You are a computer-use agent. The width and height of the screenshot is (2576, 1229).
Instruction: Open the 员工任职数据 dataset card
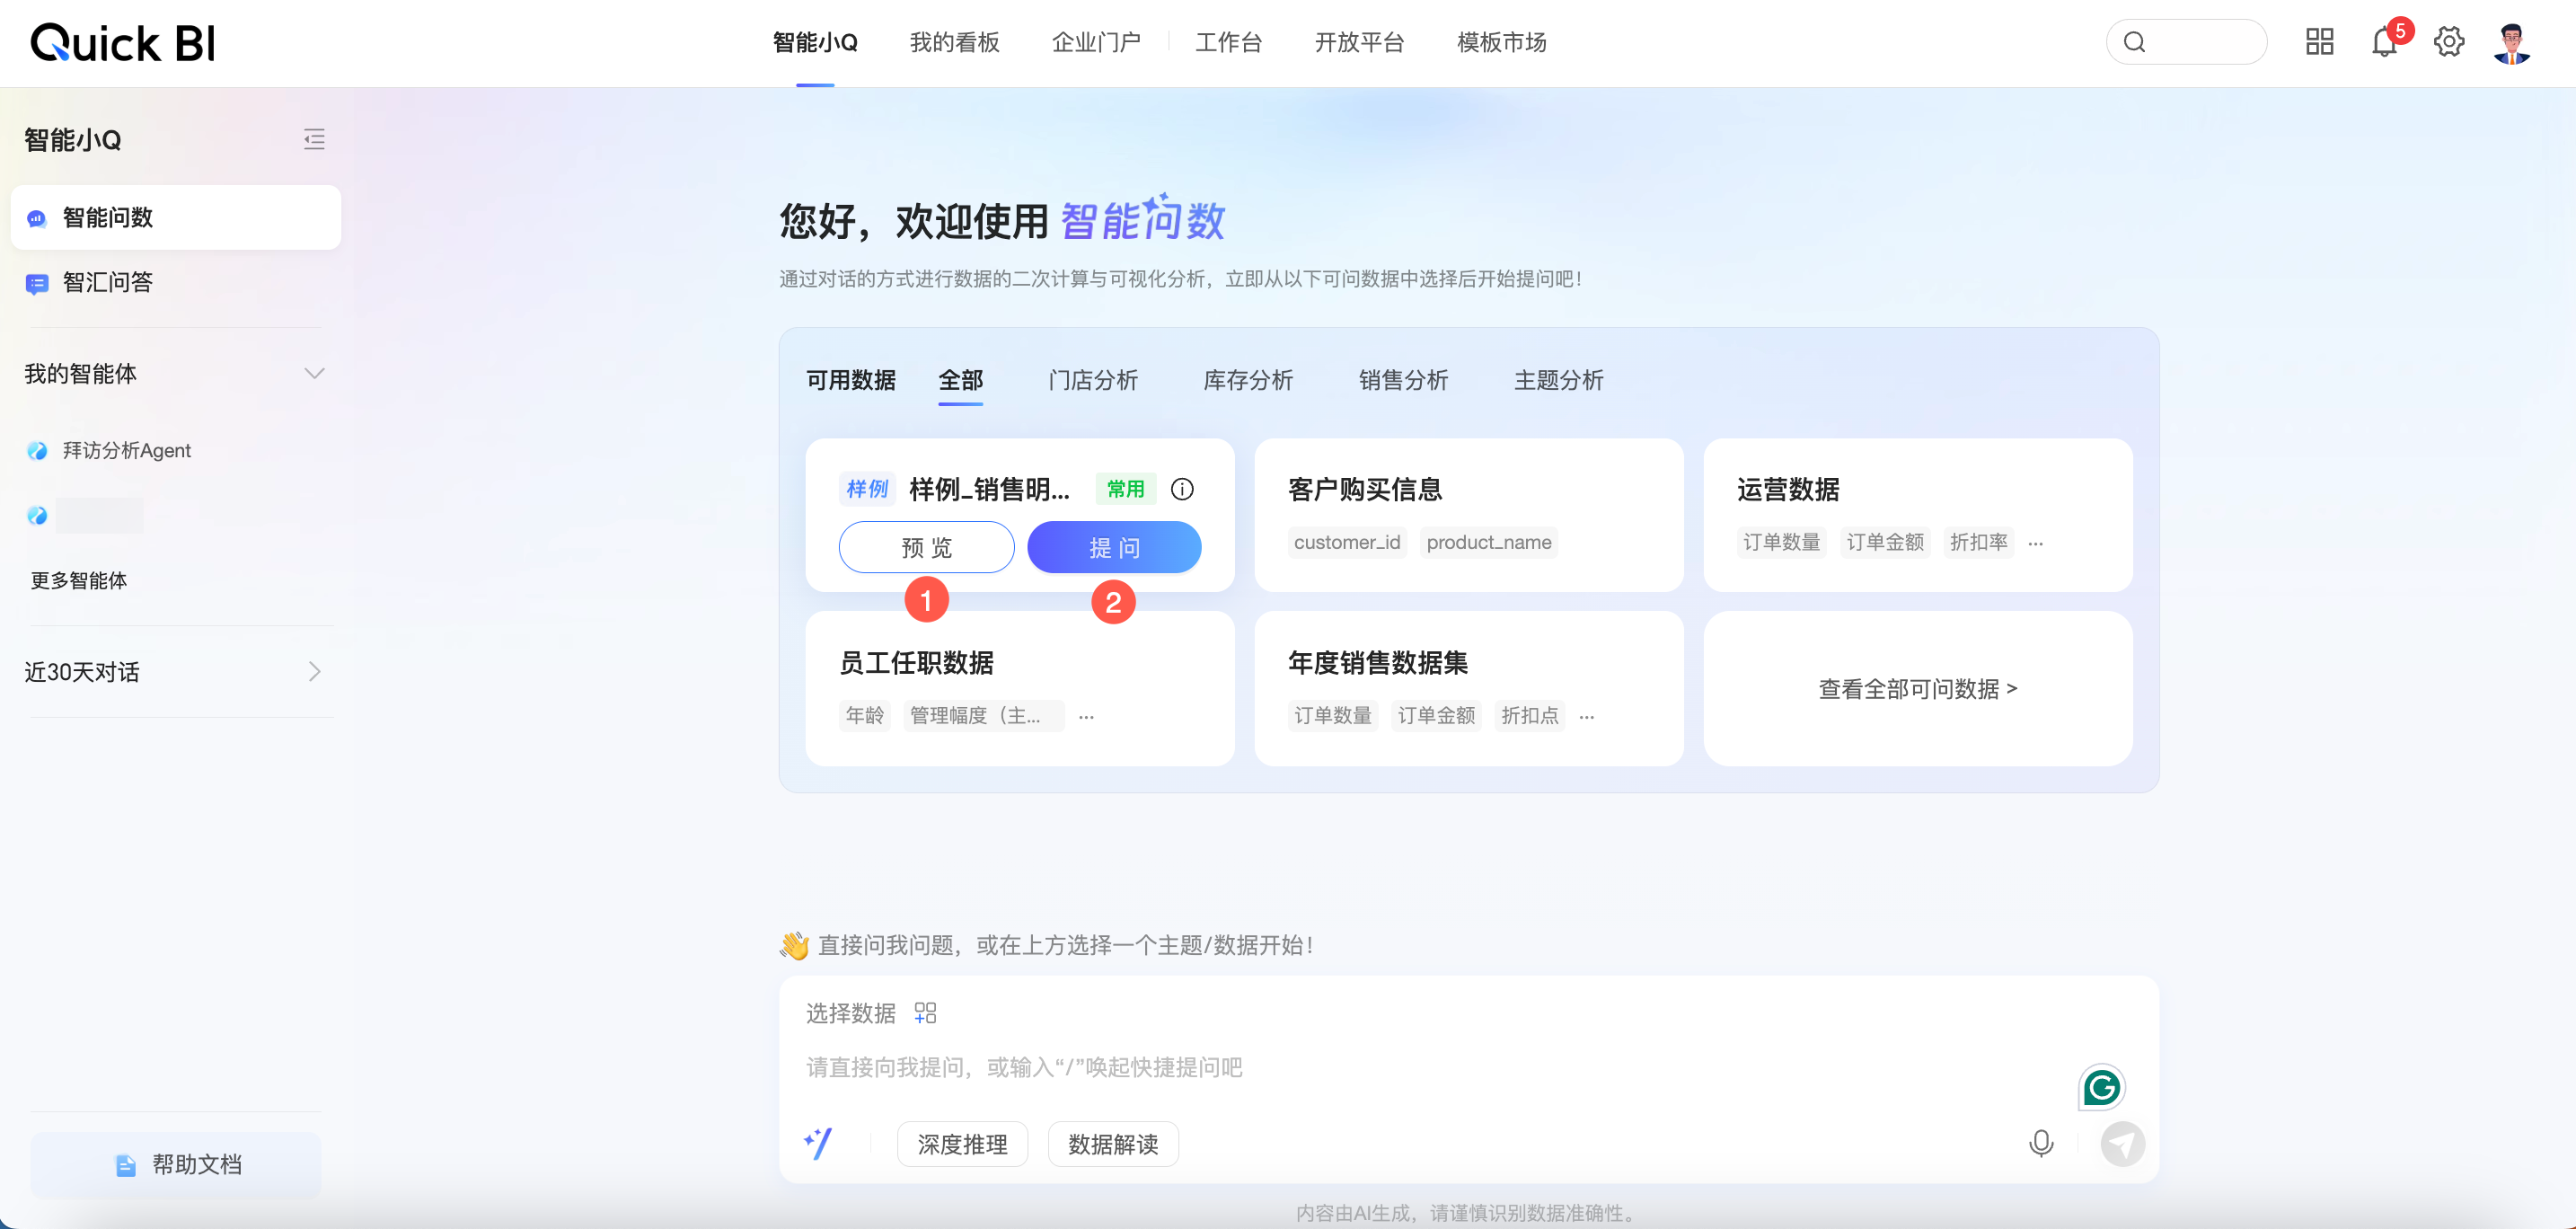1020,688
